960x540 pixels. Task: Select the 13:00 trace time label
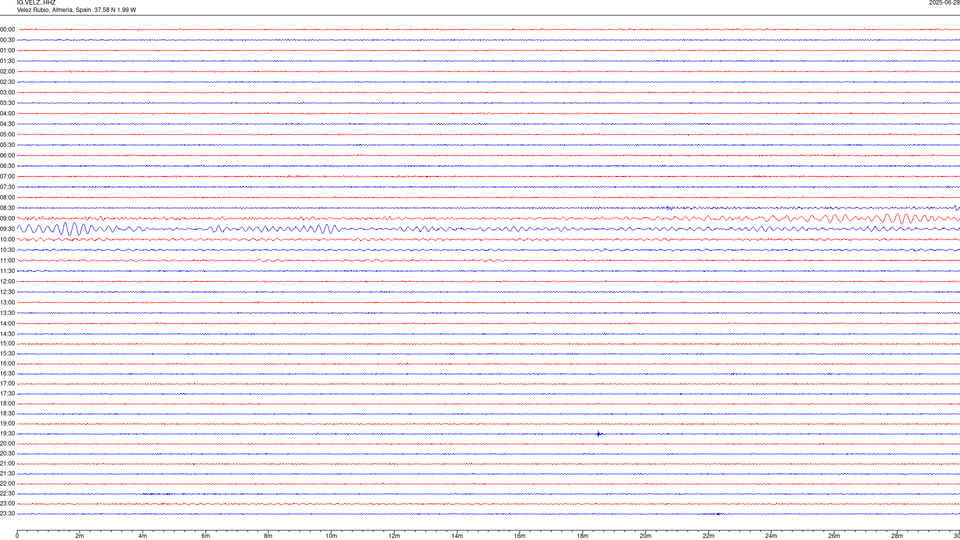click(7, 302)
